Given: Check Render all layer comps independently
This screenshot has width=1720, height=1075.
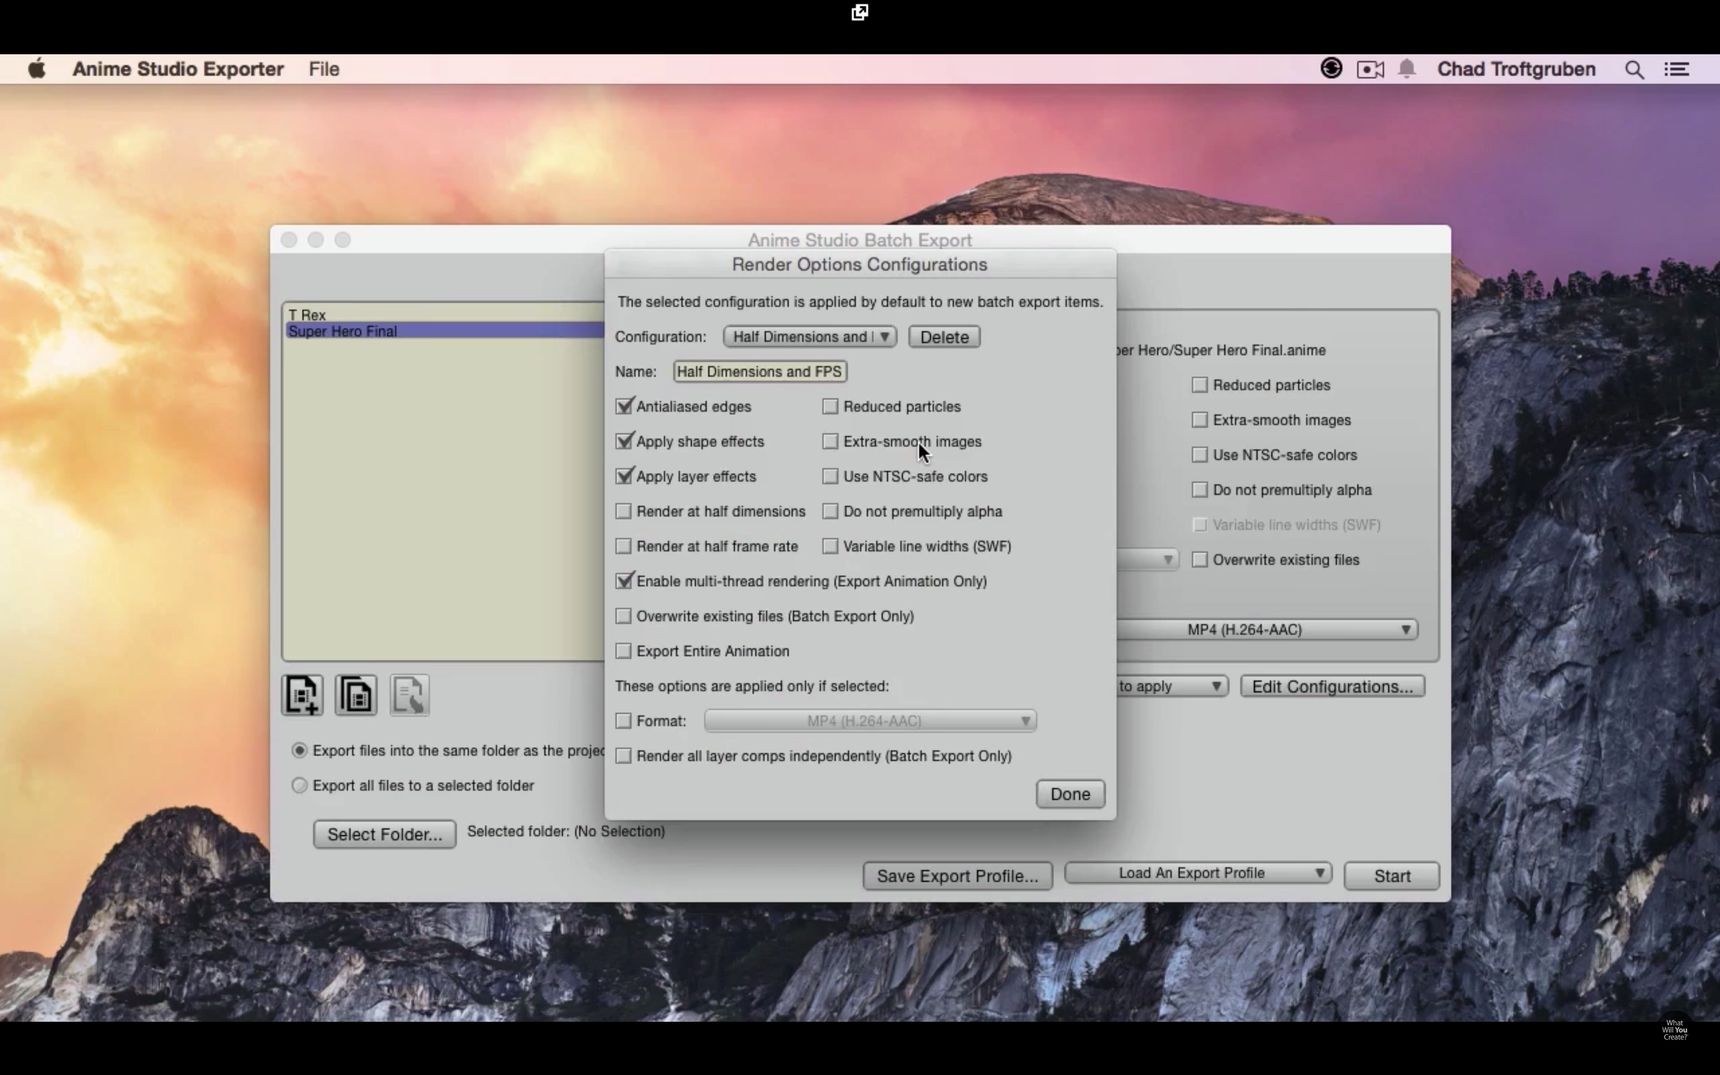Looking at the screenshot, I should [624, 756].
